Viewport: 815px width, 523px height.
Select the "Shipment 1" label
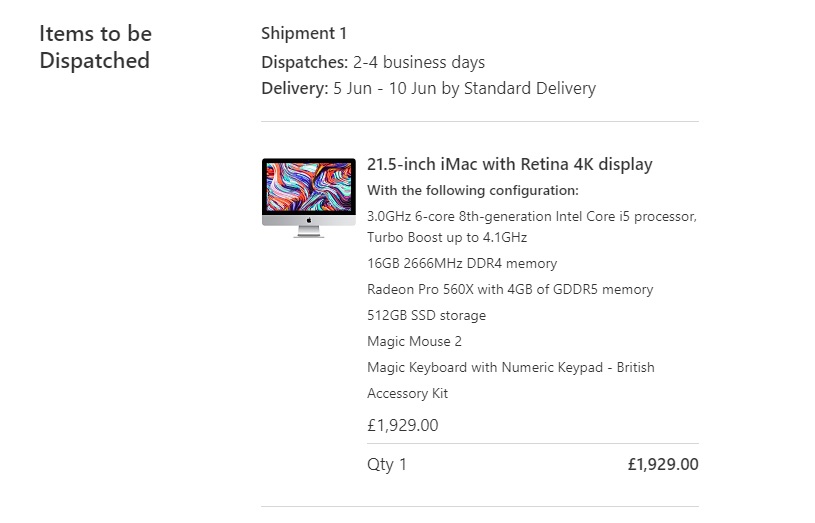[304, 34]
